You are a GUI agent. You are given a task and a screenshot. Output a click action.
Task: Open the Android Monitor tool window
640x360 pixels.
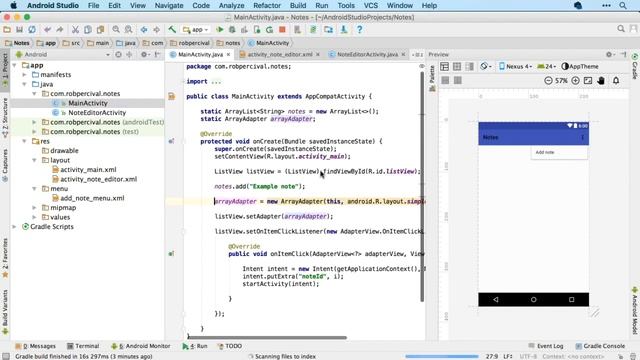[140, 346]
